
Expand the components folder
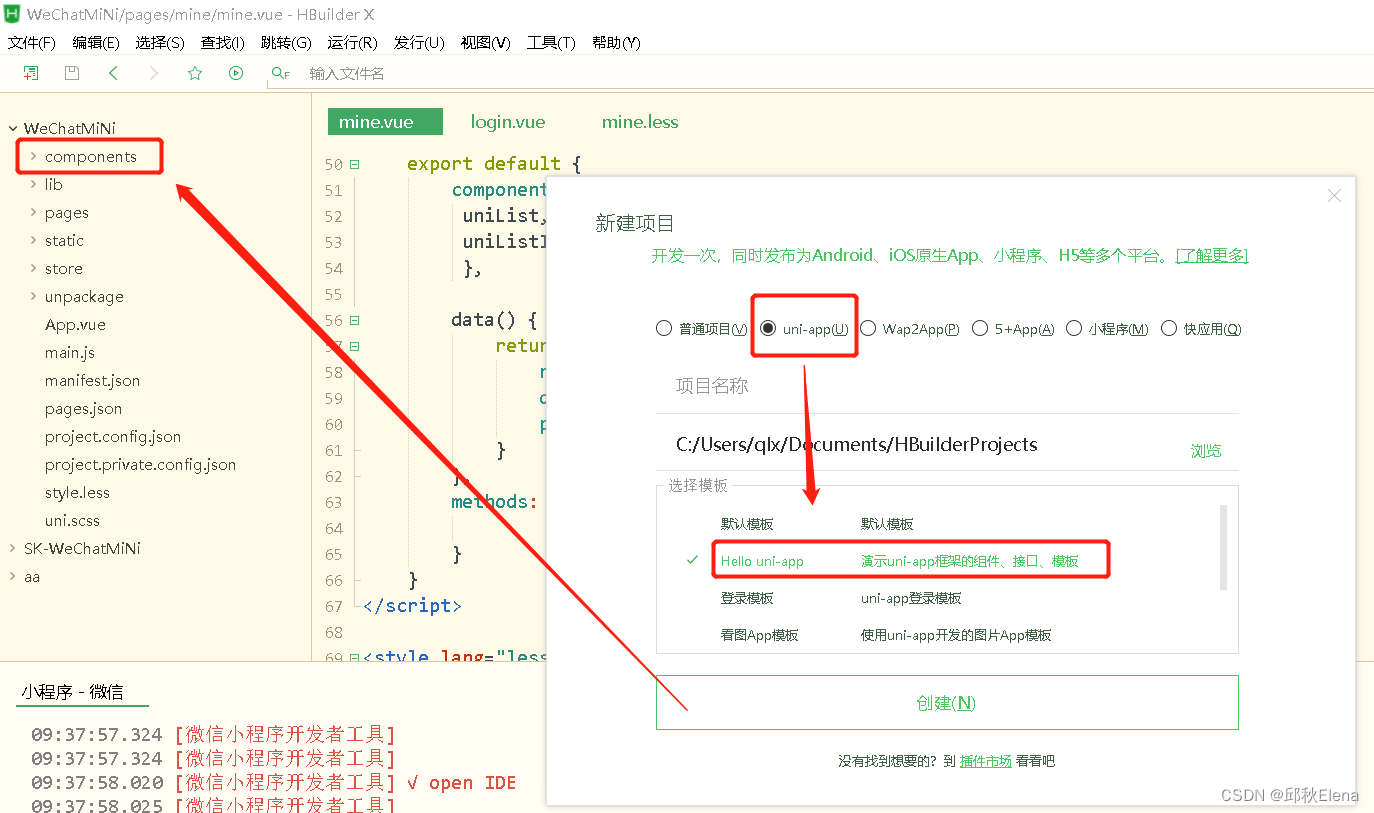coord(33,157)
